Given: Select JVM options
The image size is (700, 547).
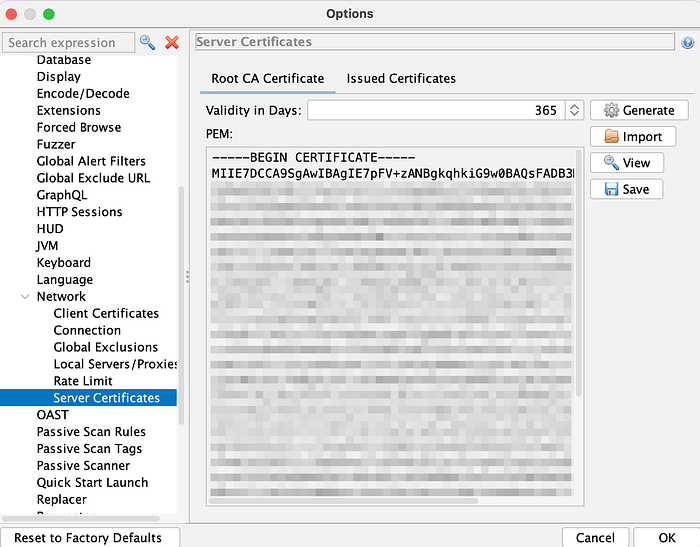Looking at the screenshot, I should [47, 246].
